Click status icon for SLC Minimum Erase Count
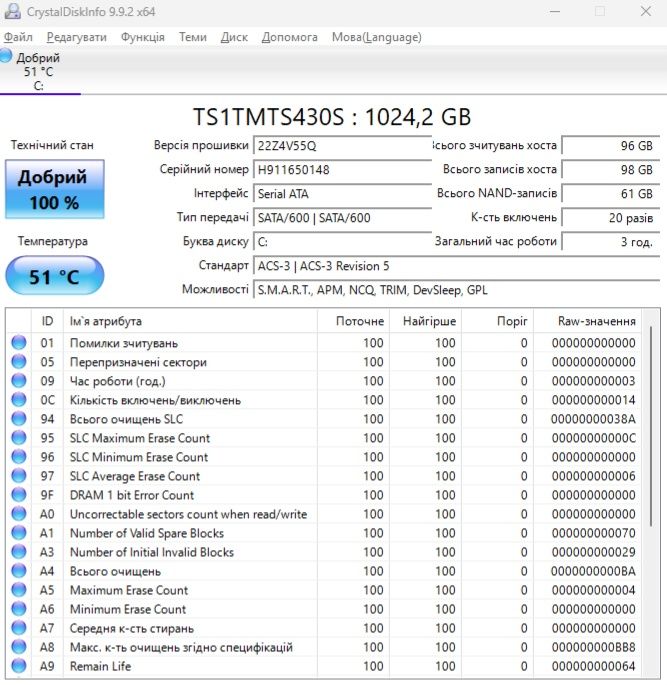Screen dimensions: 667x685 coord(19,457)
